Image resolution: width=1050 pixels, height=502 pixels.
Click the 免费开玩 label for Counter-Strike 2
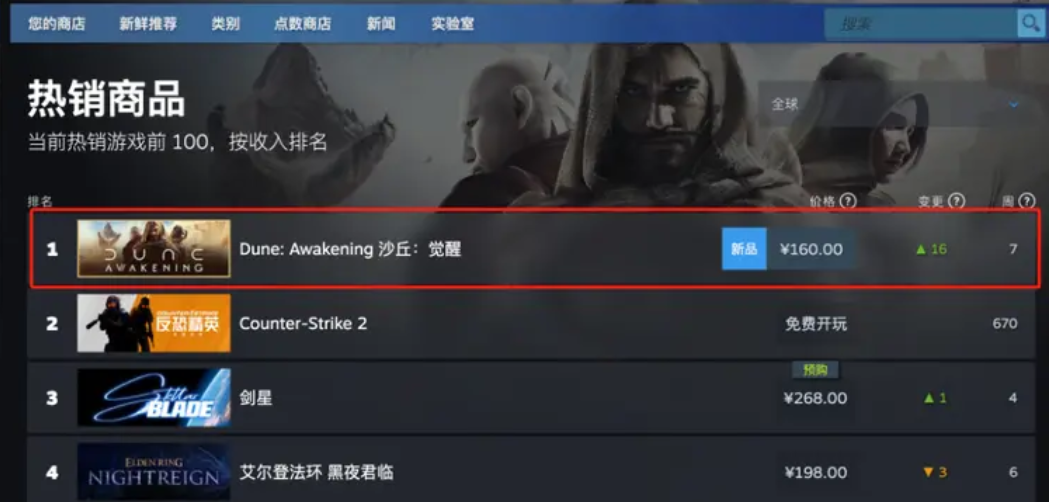click(x=816, y=324)
